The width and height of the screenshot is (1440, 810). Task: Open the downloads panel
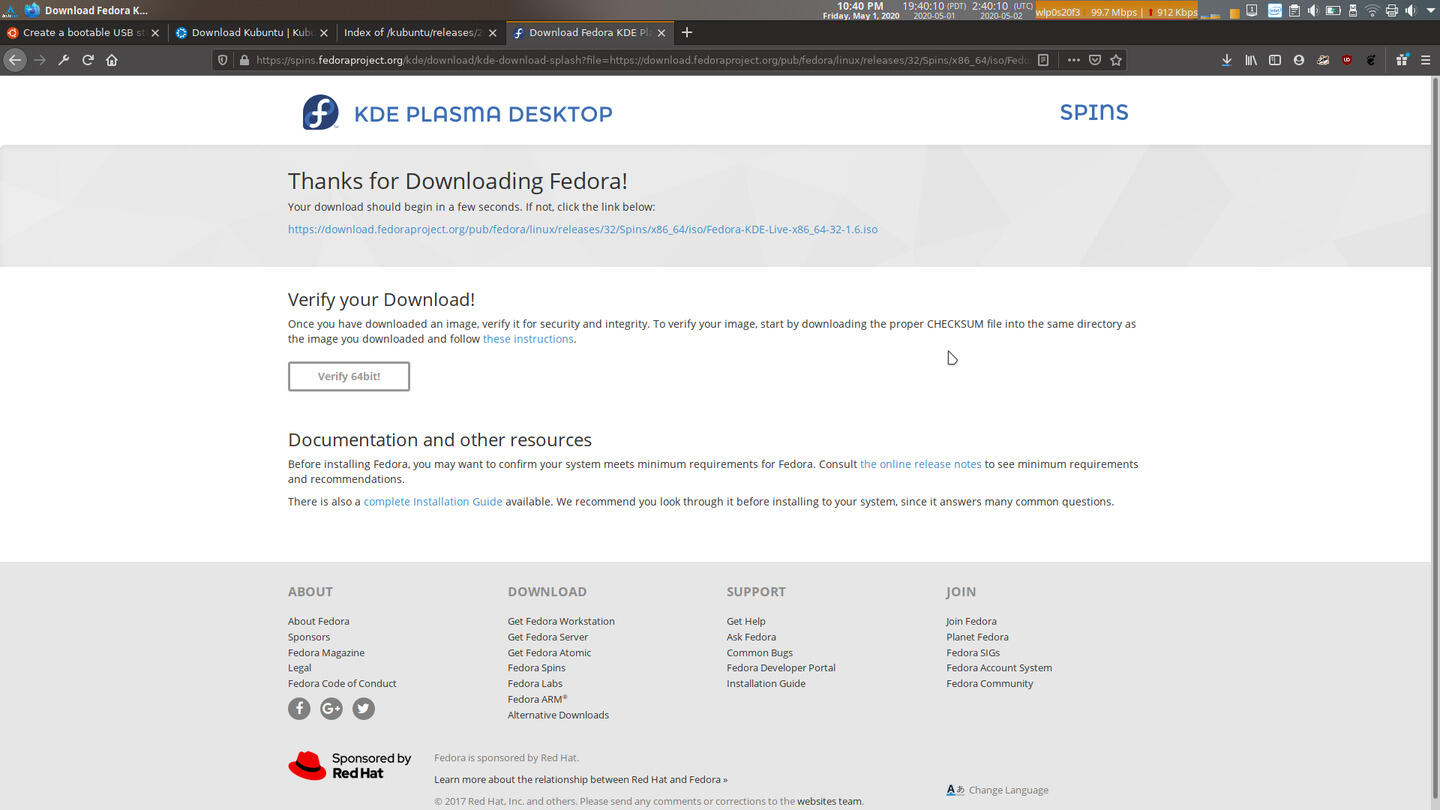(x=1227, y=60)
